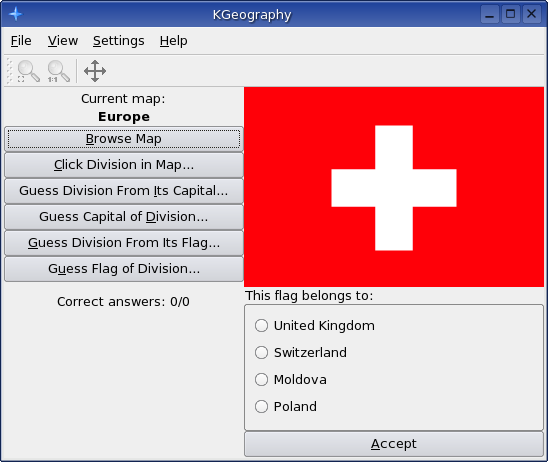
Task: Close the KGeography window
Action: coord(532,14)
